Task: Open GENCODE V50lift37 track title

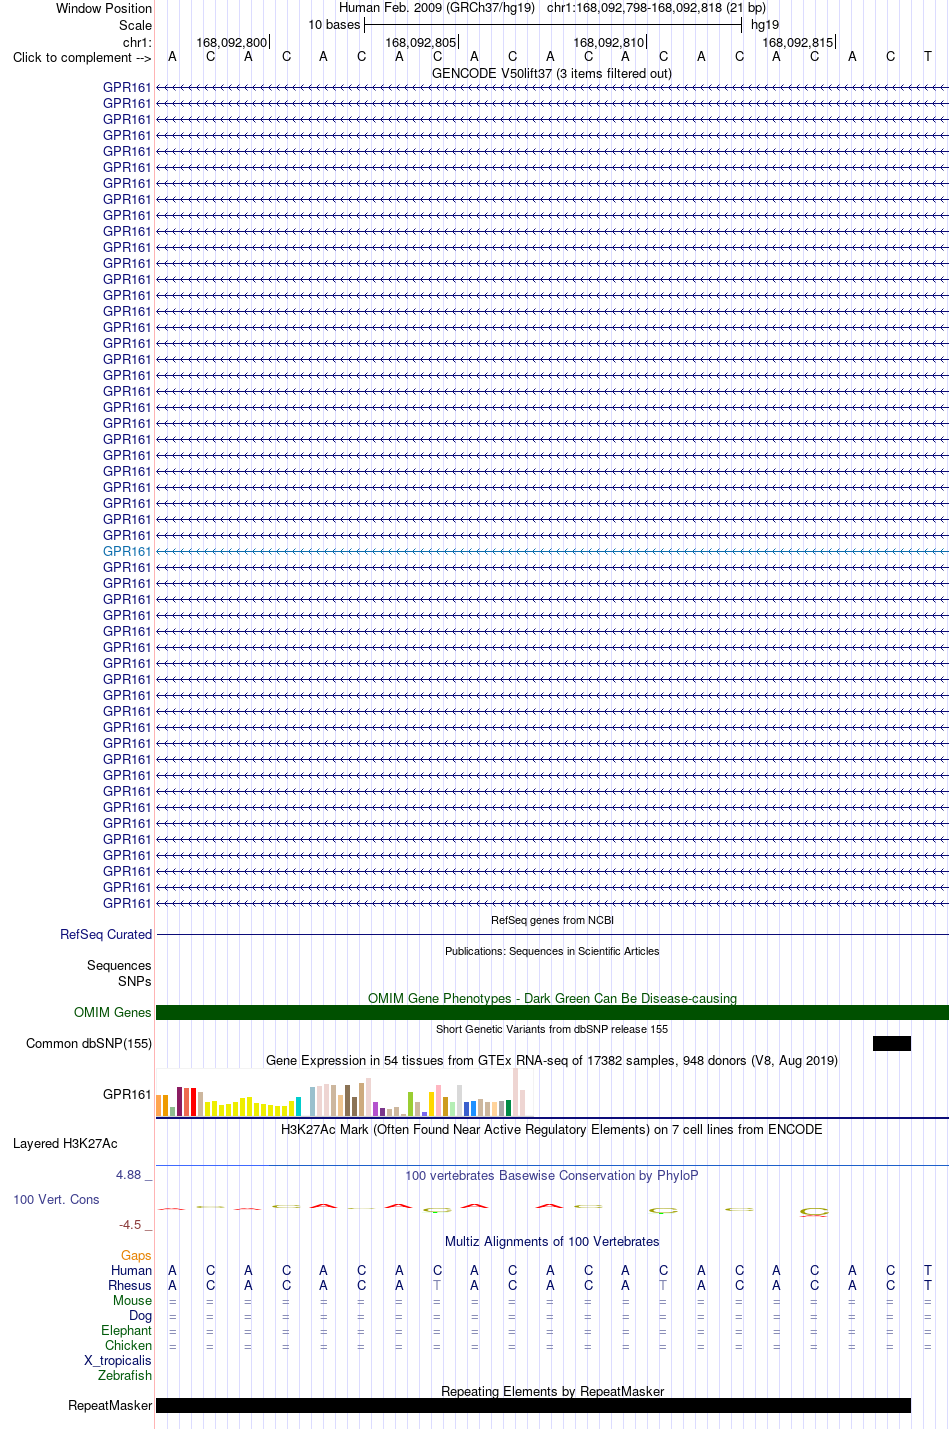Action: (552, 73)
